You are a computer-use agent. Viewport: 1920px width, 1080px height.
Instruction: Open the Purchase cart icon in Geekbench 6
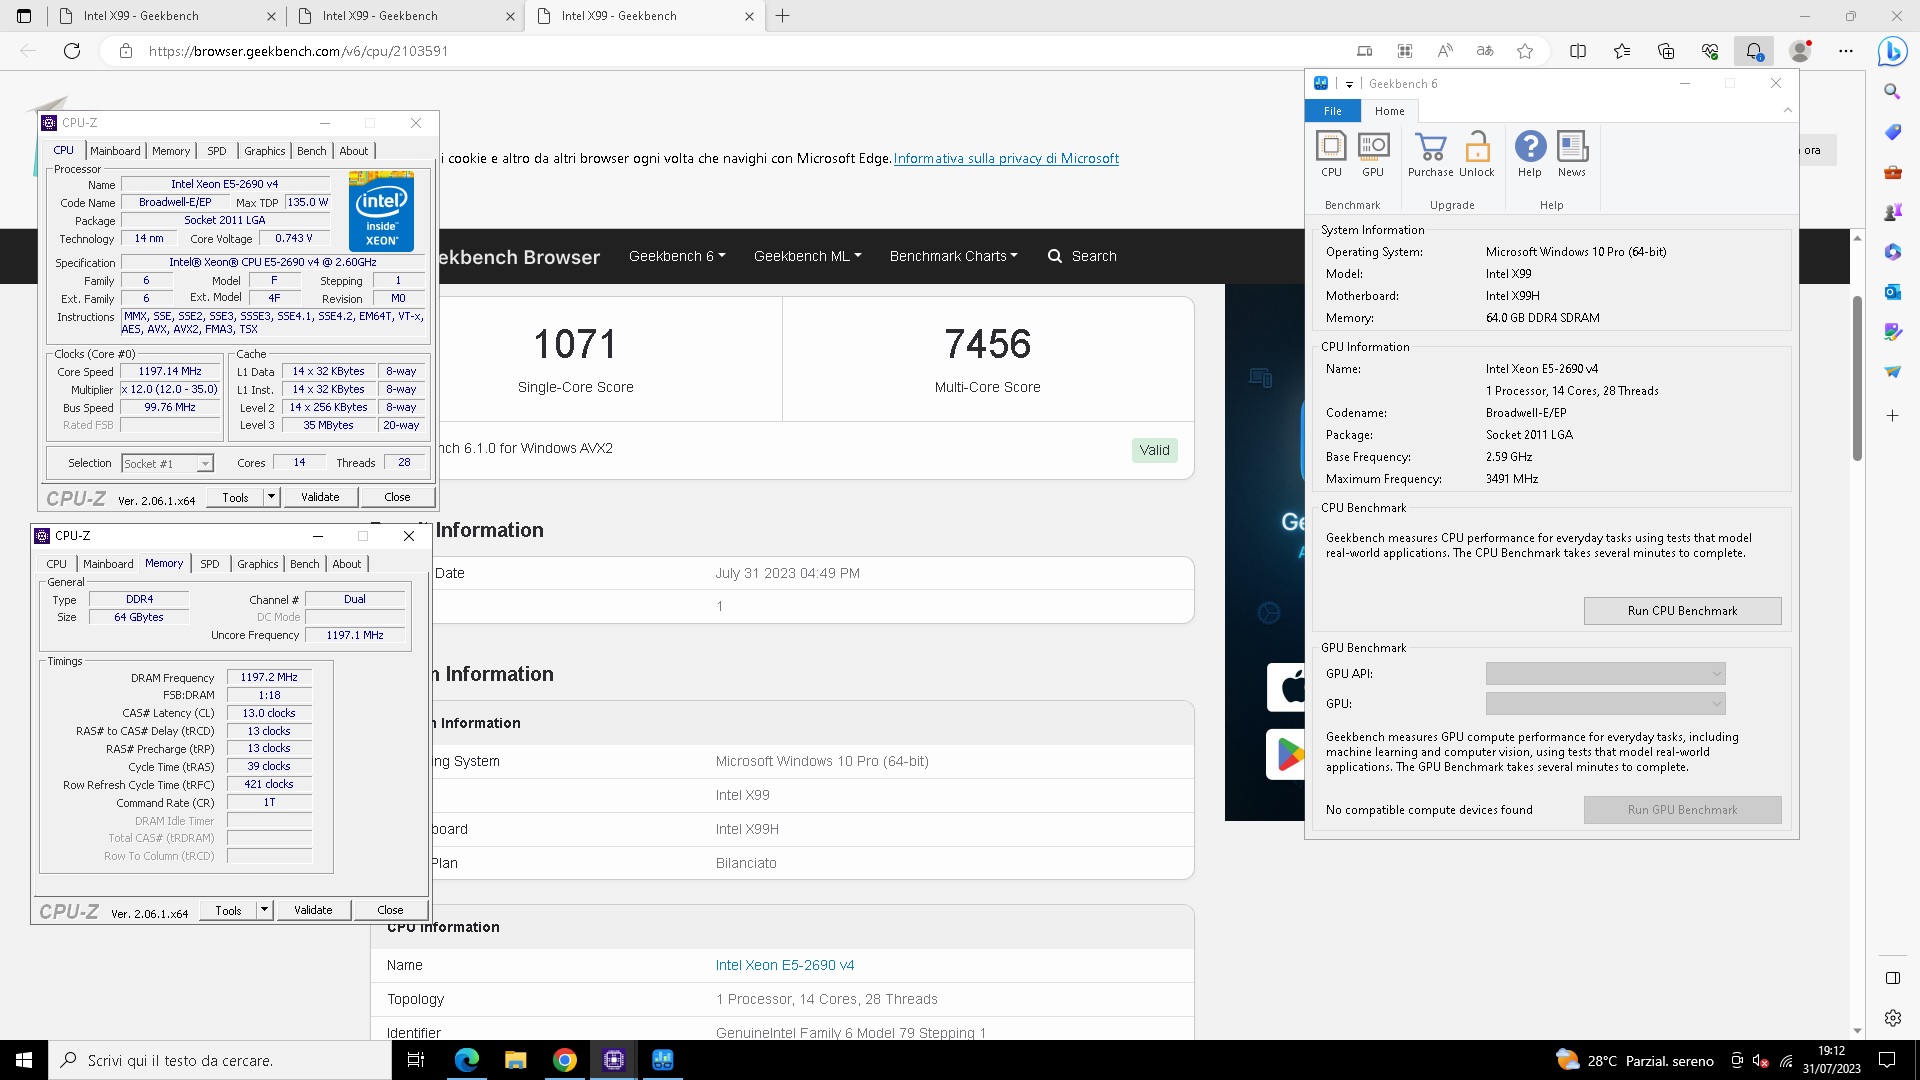[x=1431, y=155]
